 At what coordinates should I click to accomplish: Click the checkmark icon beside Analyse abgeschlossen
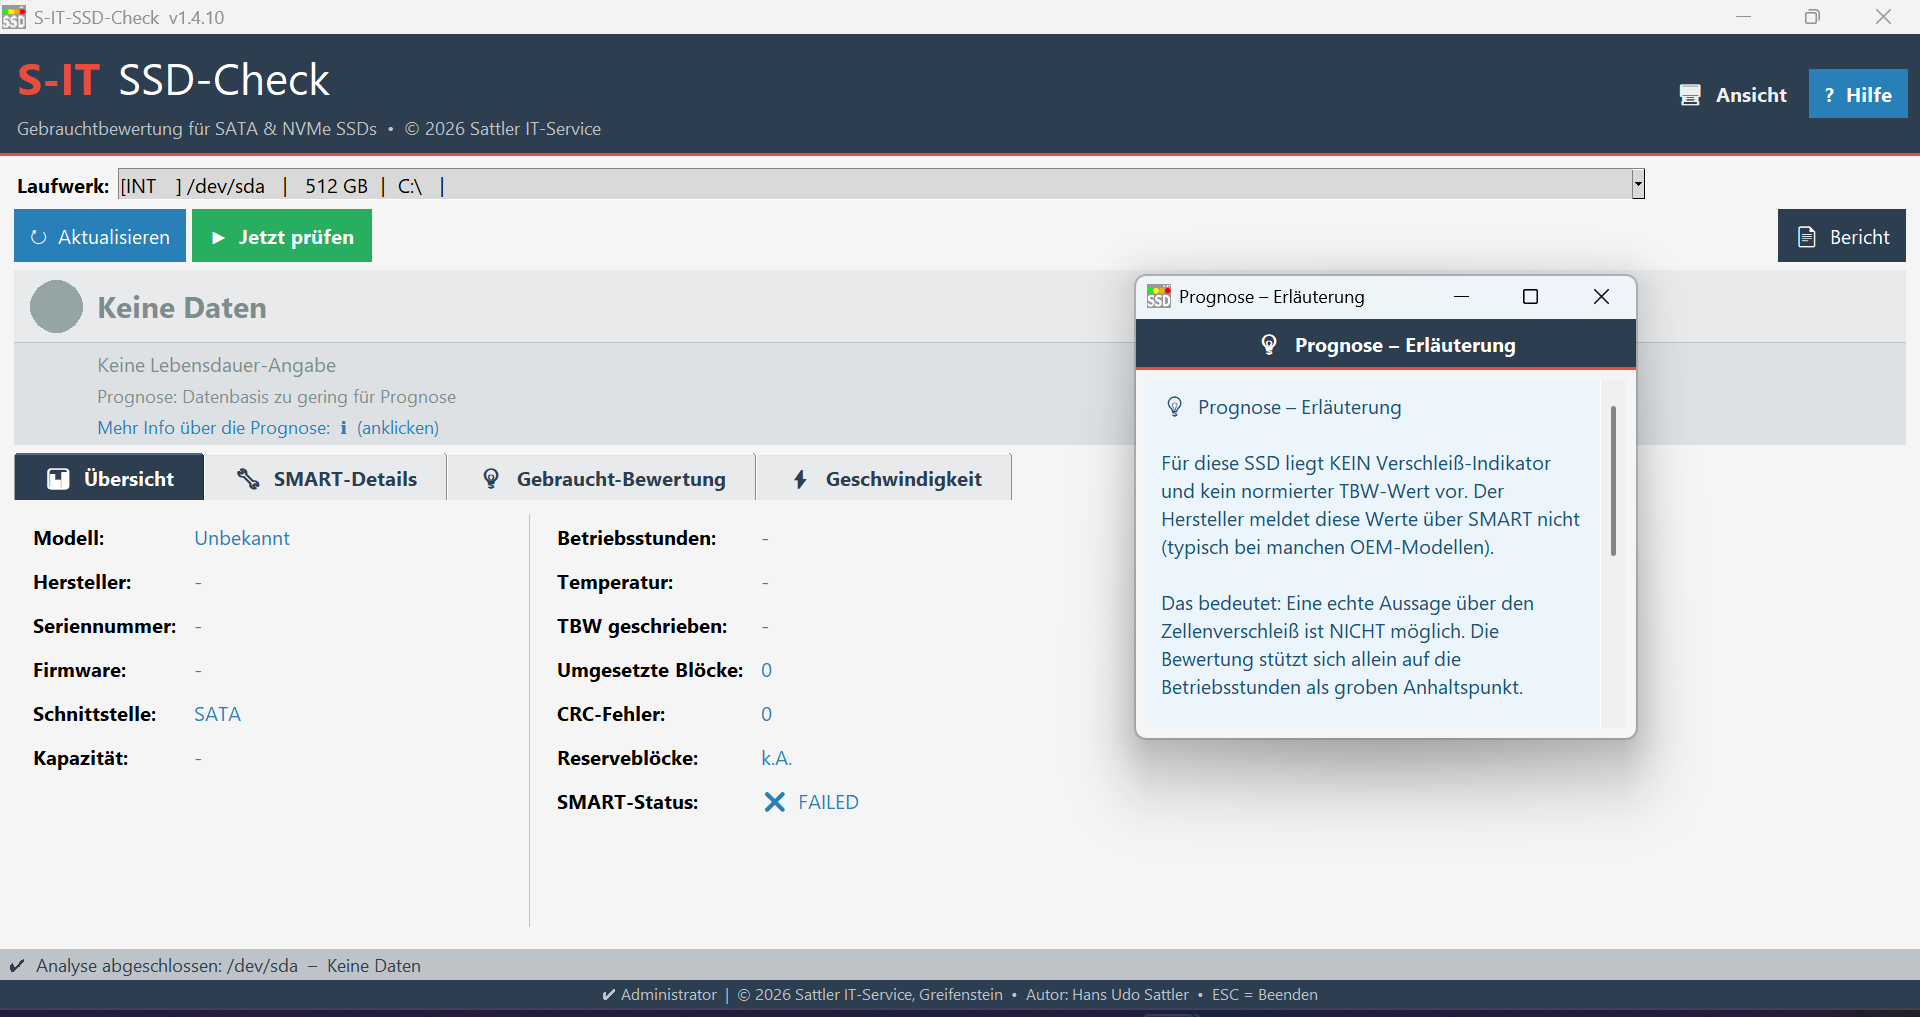pyautogui.click(x=17, y=966)
